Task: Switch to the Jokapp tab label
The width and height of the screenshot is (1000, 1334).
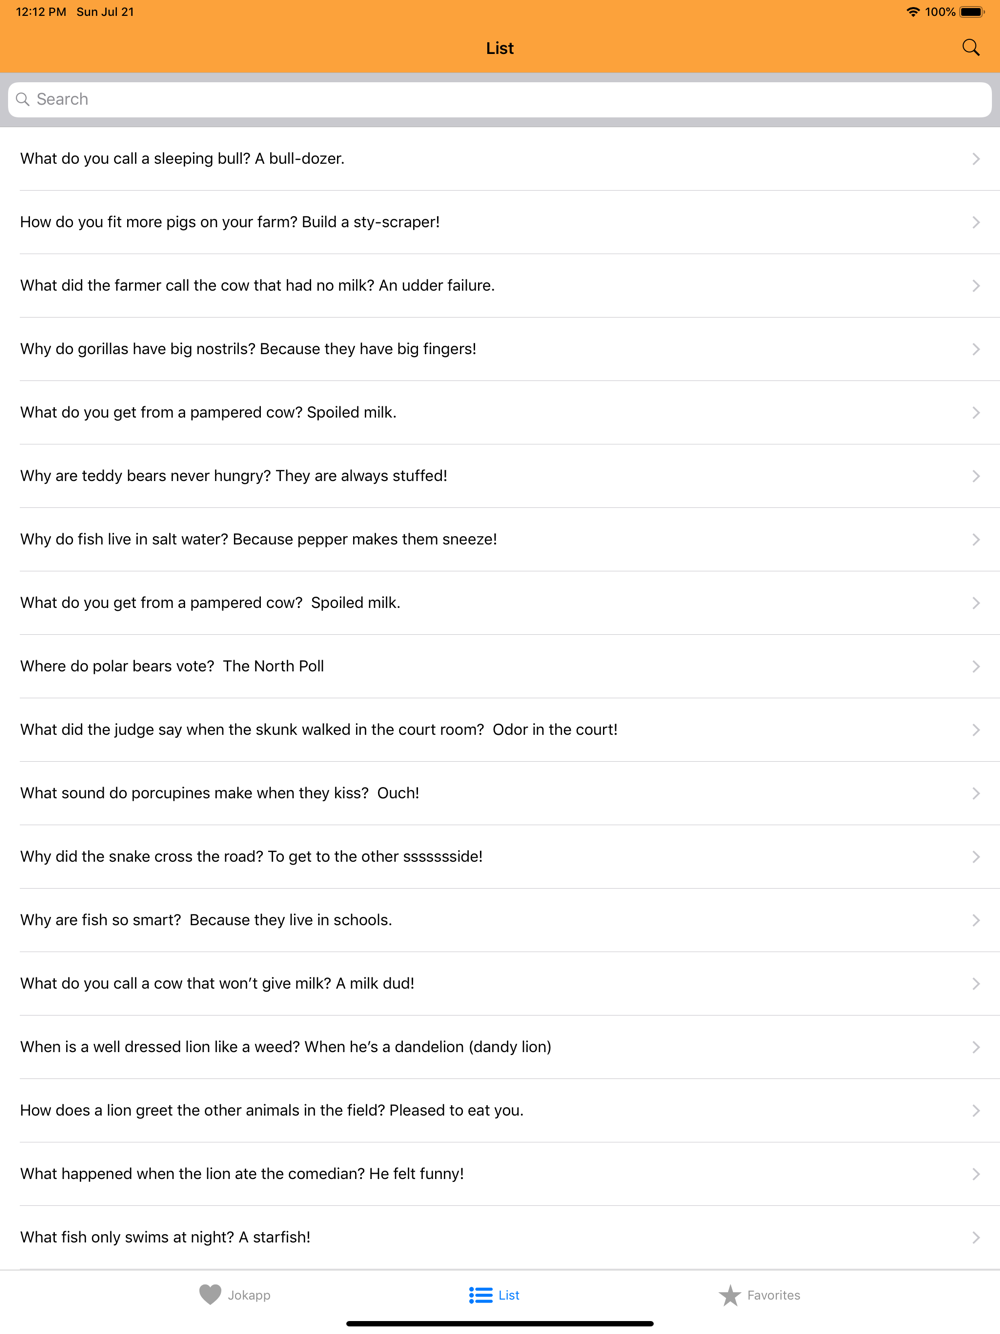Action: 249,1295
